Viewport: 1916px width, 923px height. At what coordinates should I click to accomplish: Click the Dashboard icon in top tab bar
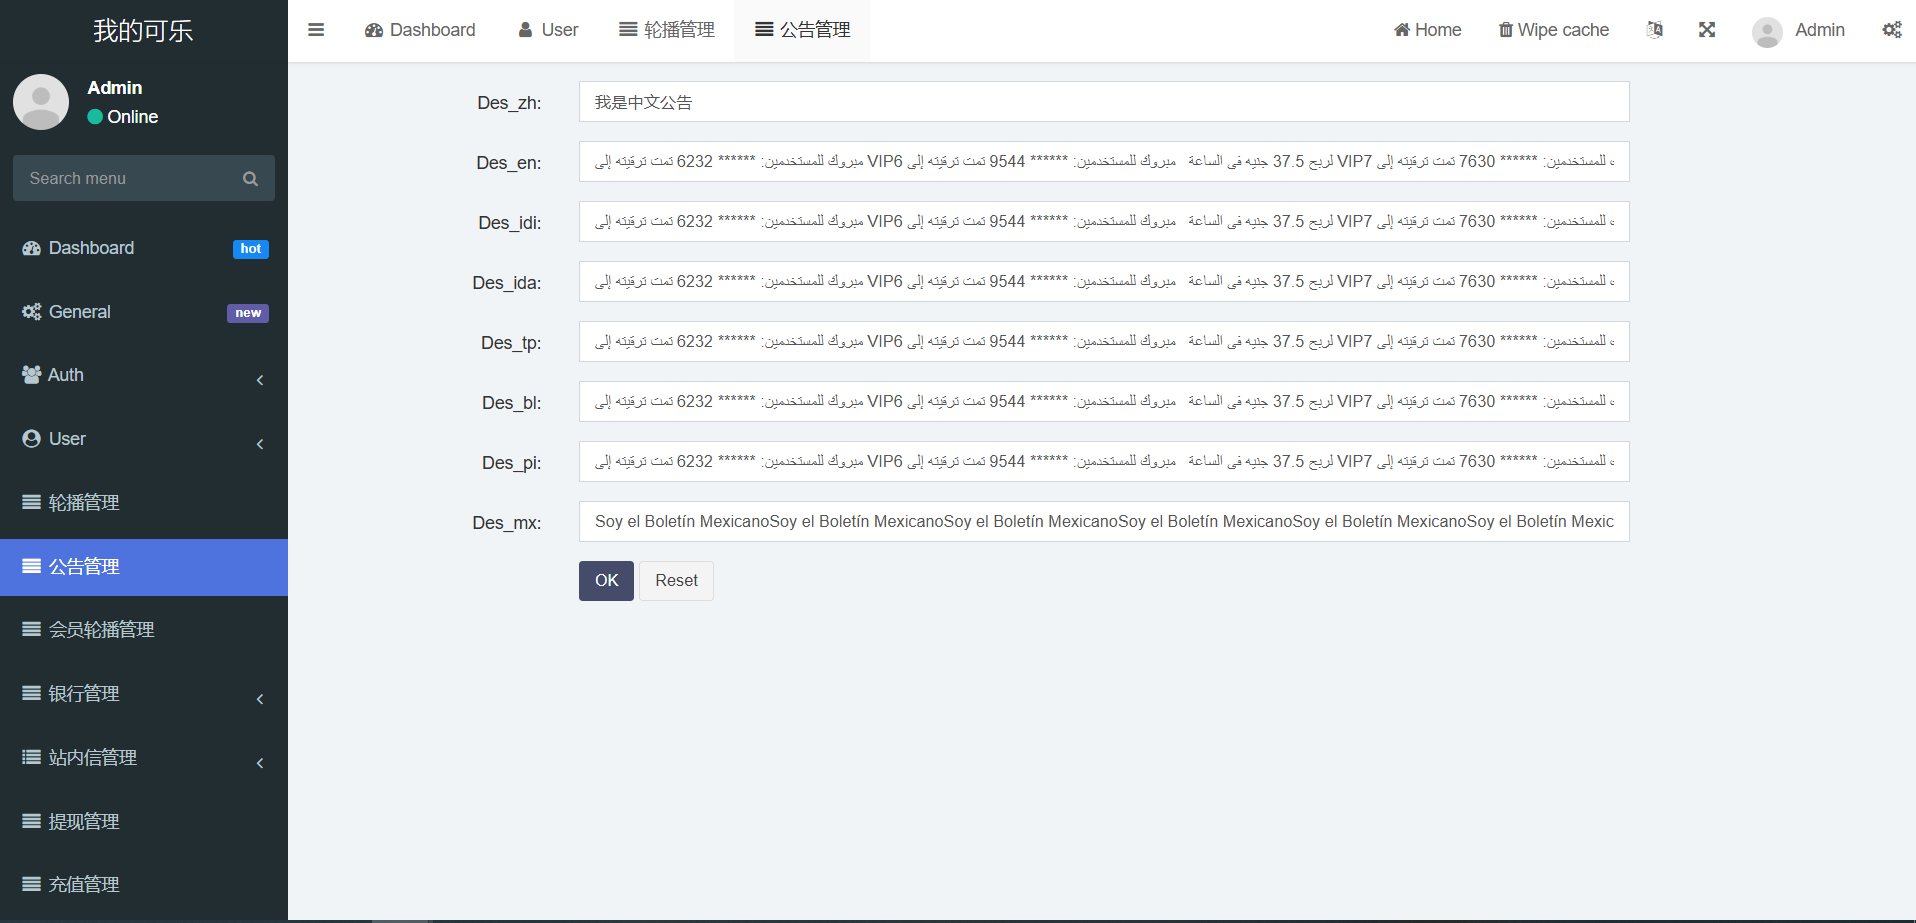pyautogui.click(x=374, y=30)
